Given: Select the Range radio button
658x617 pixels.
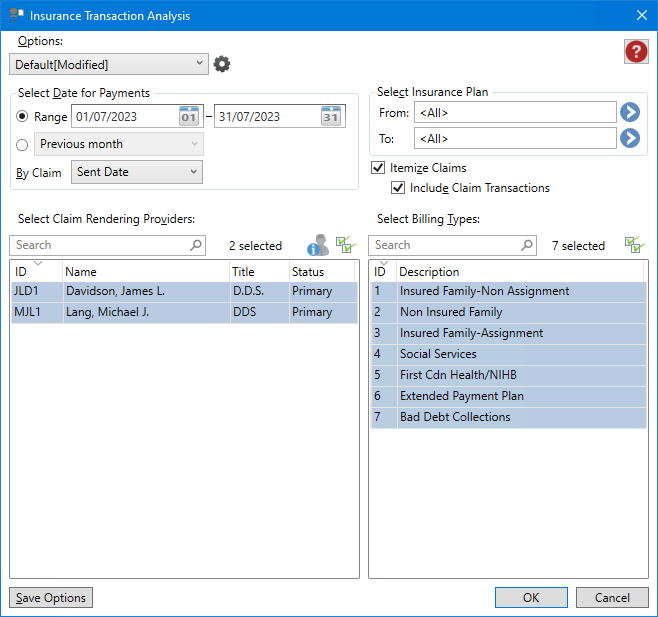Looking at the screenshot, I should [x=22, y=117].
